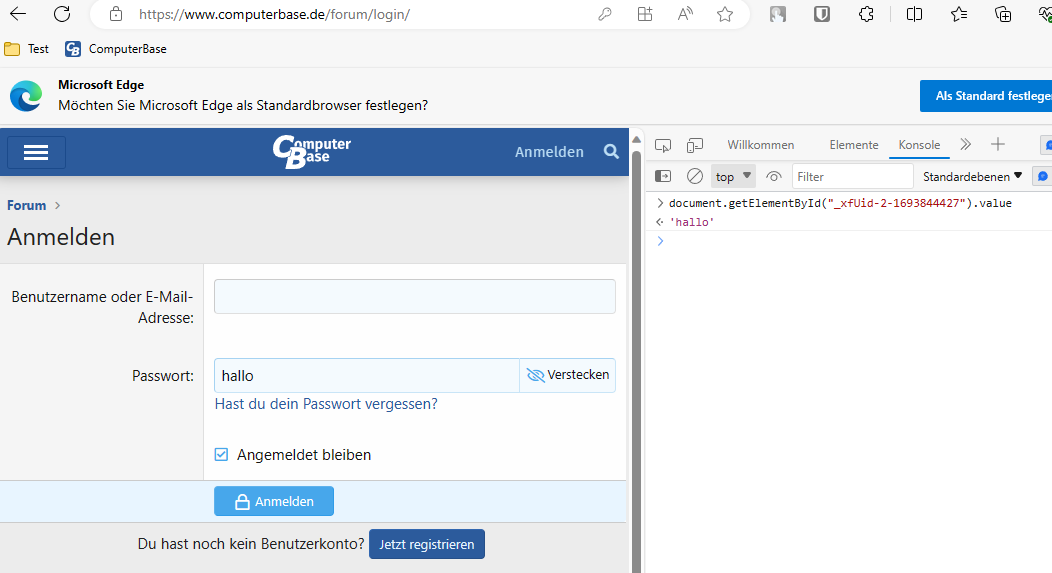The height and width of the screenshot is (573, 1052).
Task: Click Jetzt registrieren button
Action: [427, 544]
